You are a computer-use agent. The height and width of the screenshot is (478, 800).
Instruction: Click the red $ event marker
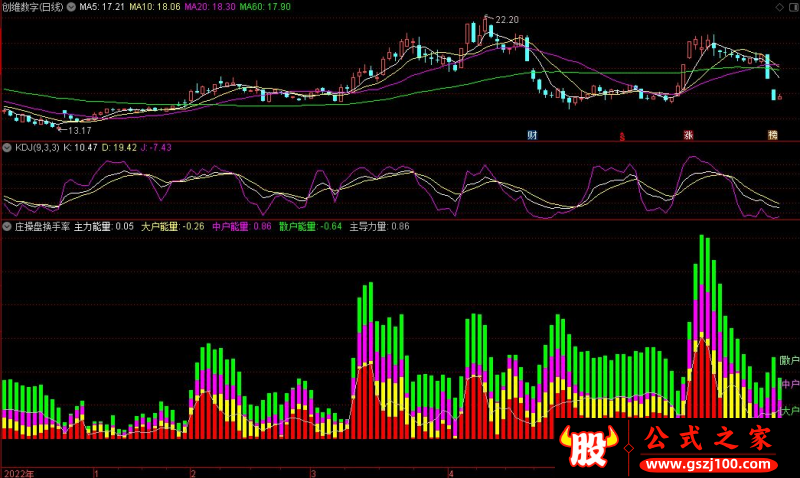tap(621, 135)
